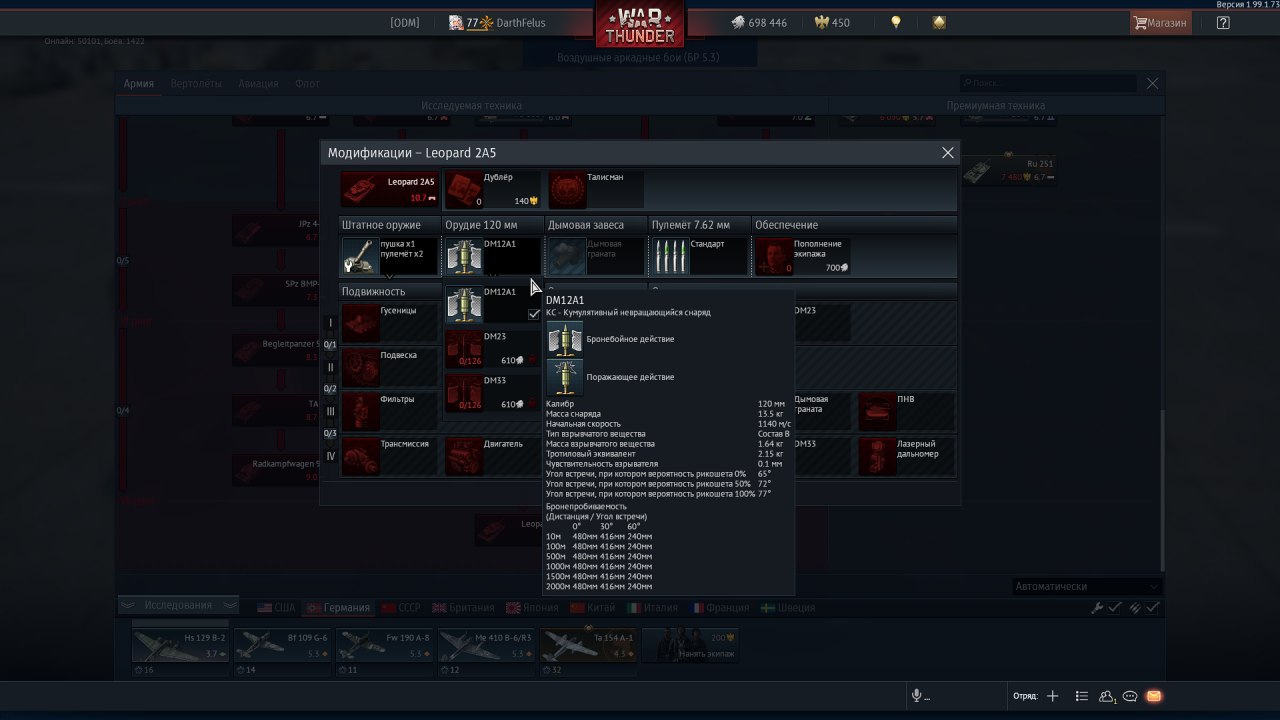Close the Leopard 2A5 modifications window
Image resolution: width=1280 pixels, height=720 pixels.
947,153
